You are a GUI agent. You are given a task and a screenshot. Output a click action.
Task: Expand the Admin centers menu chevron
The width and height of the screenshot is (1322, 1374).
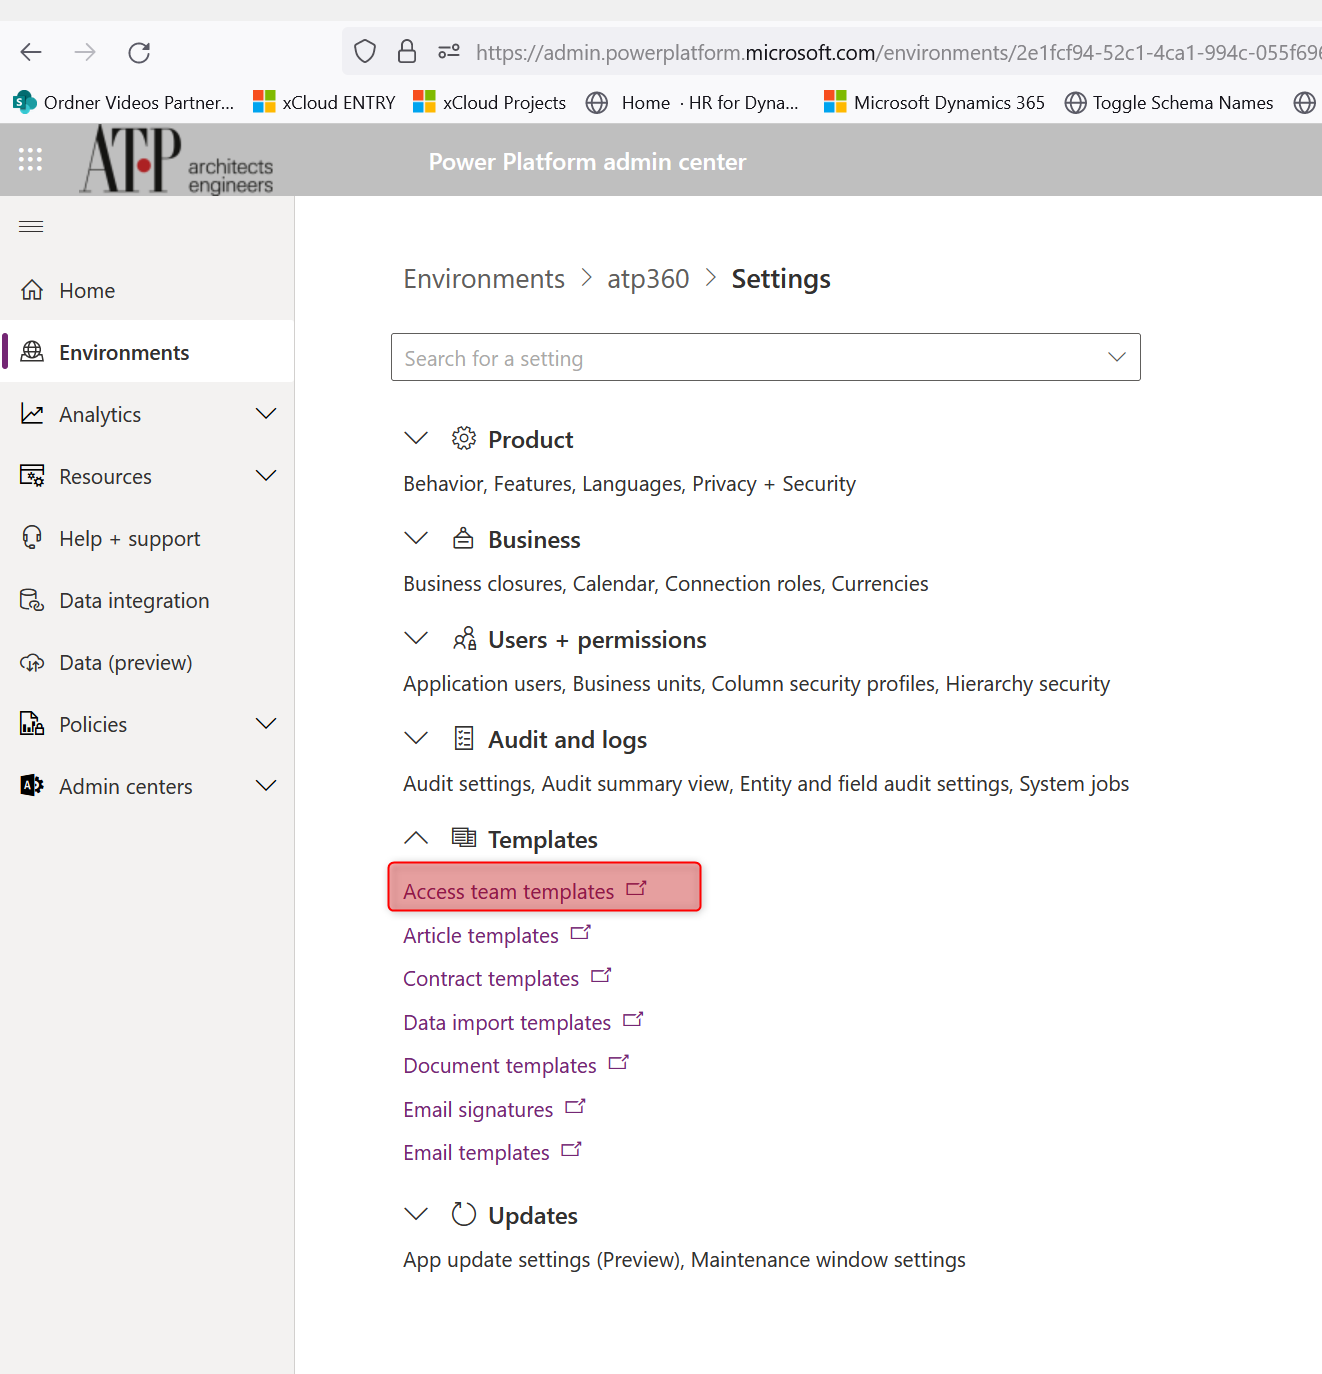point(266,785)
